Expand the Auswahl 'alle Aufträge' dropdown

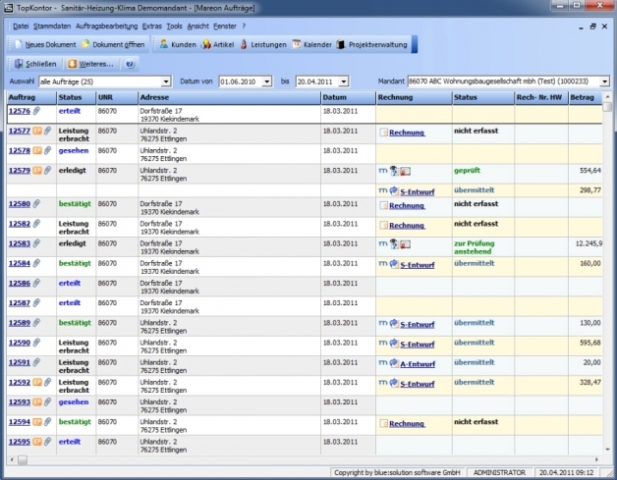tap(168, 80)
